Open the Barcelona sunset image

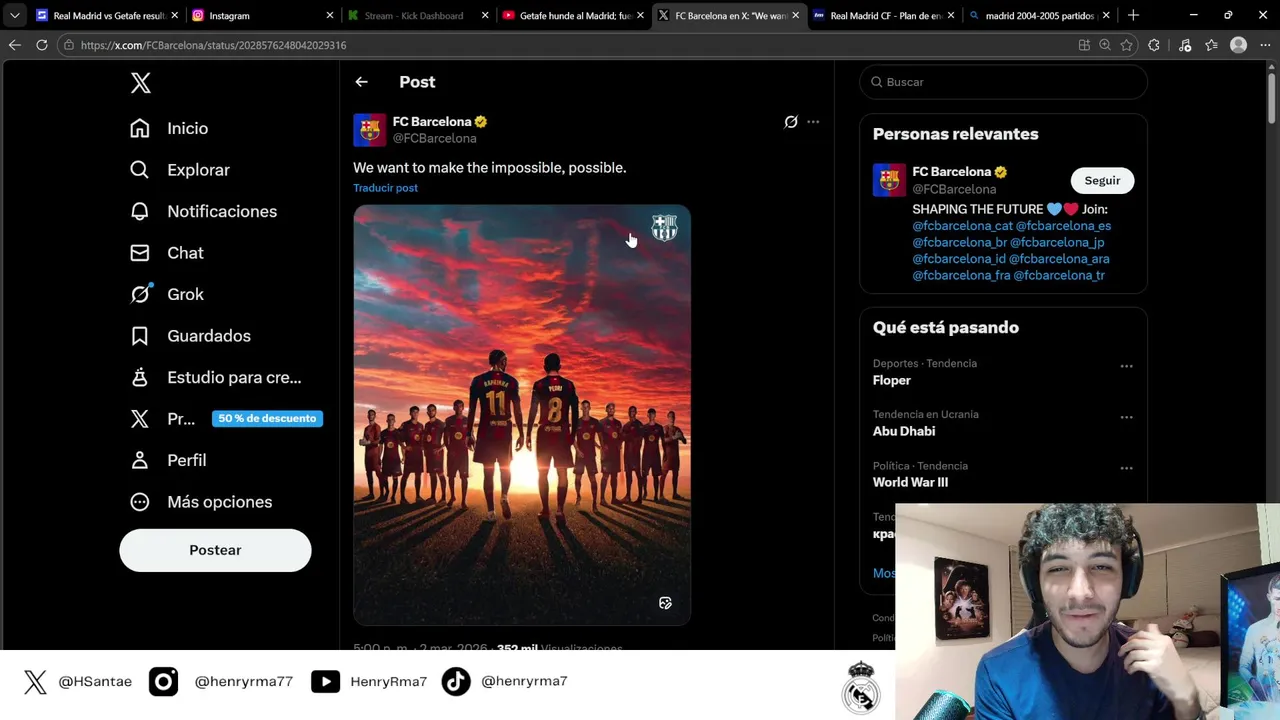pyautogui.click(x=522, y=415)
